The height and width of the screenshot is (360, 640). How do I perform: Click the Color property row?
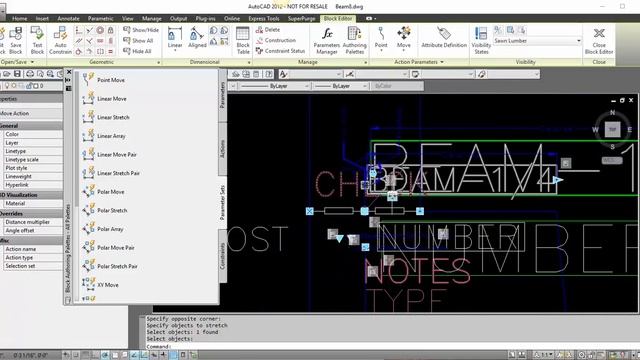pyautogui.click(x=32, y=134)
